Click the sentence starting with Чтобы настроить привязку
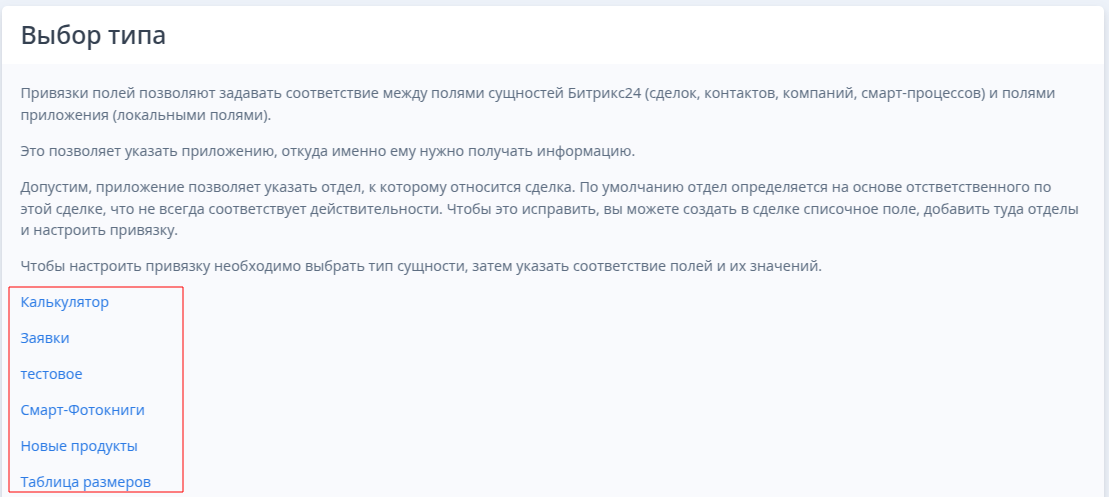 [421, 267]
